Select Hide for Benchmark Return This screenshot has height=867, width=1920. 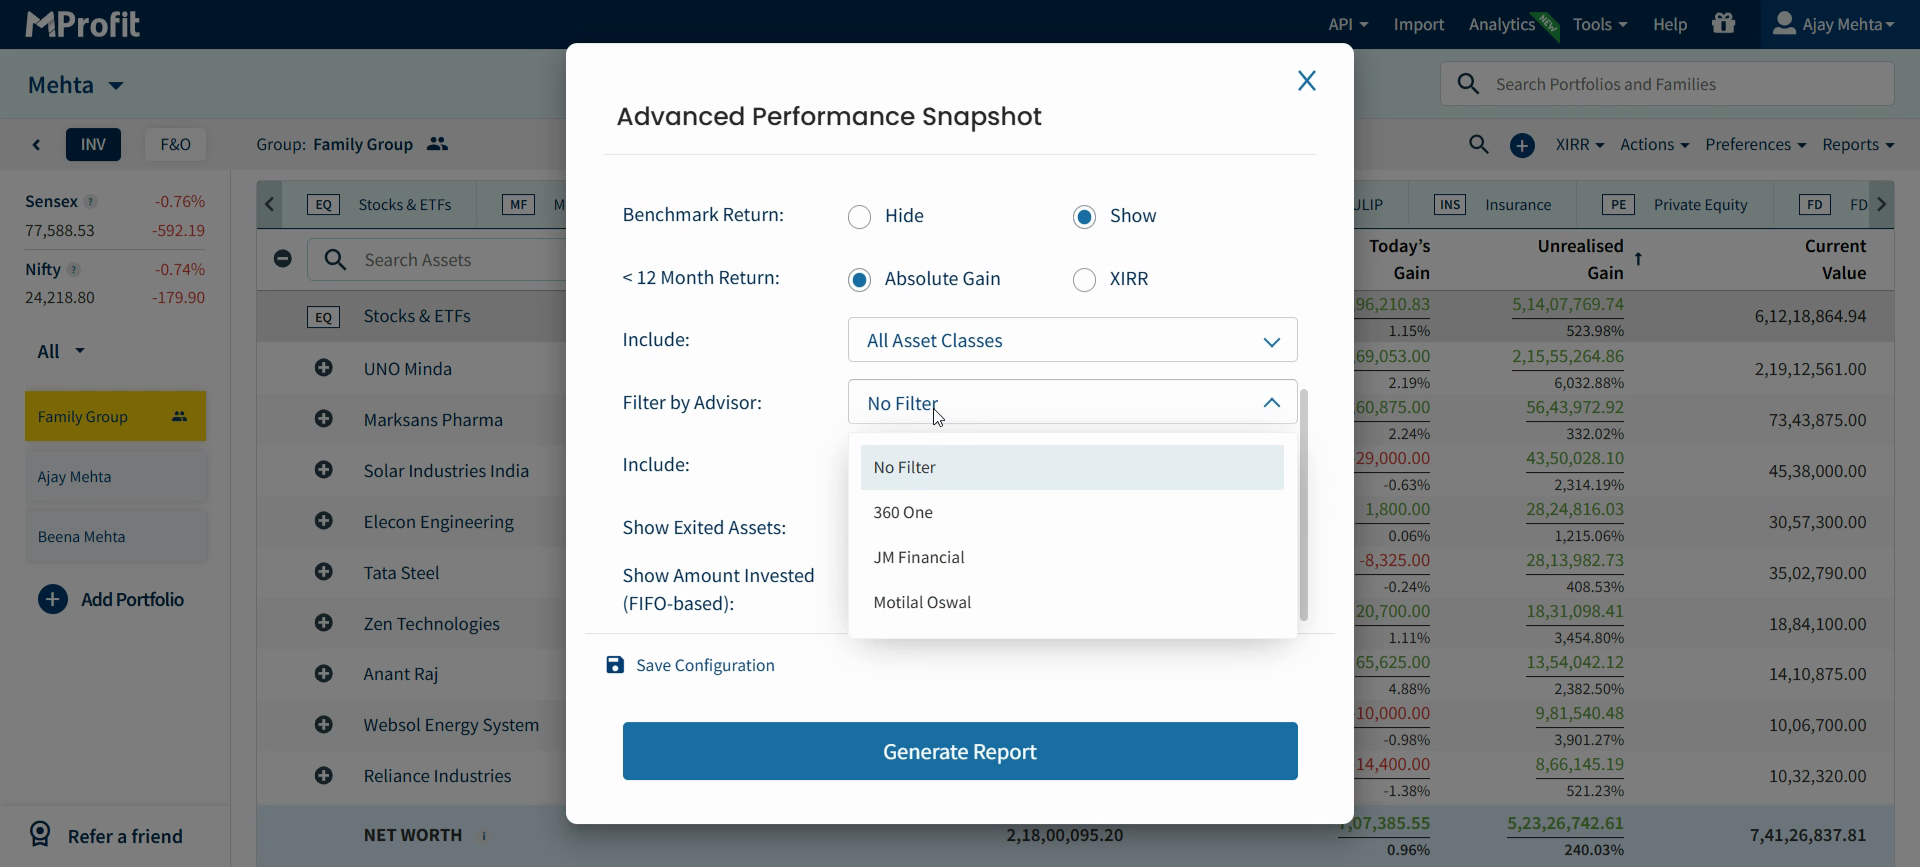pyautogui.click(x=859, y=217)
